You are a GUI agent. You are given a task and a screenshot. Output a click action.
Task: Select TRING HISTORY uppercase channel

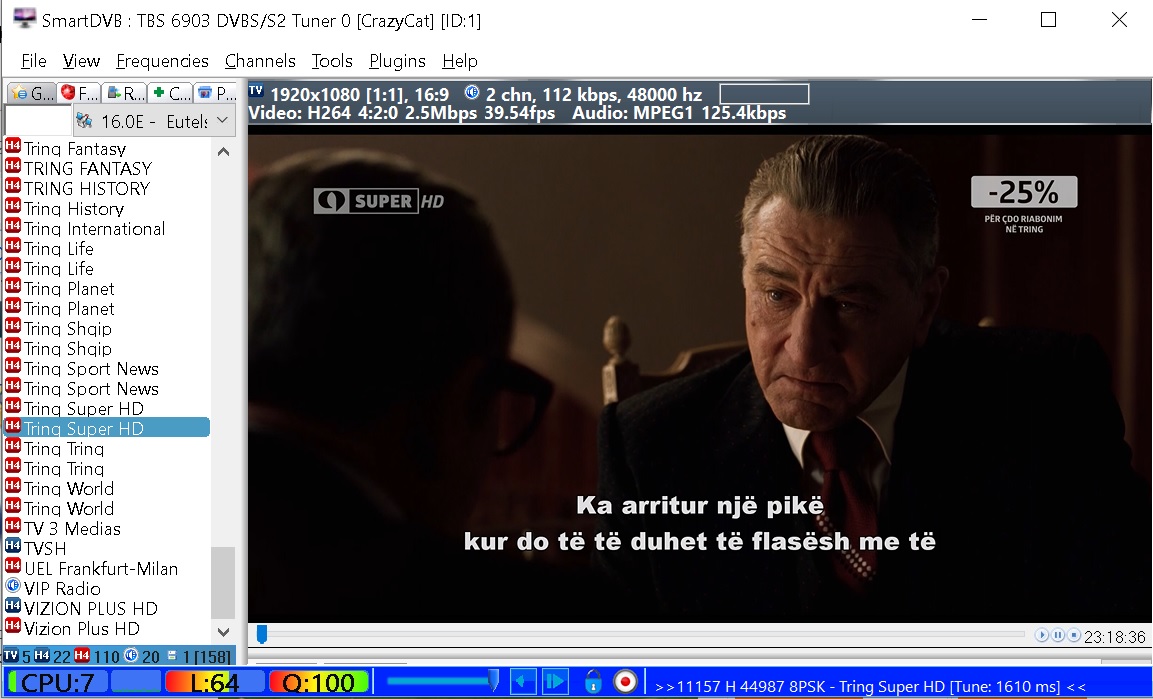(x=87, y=188)
